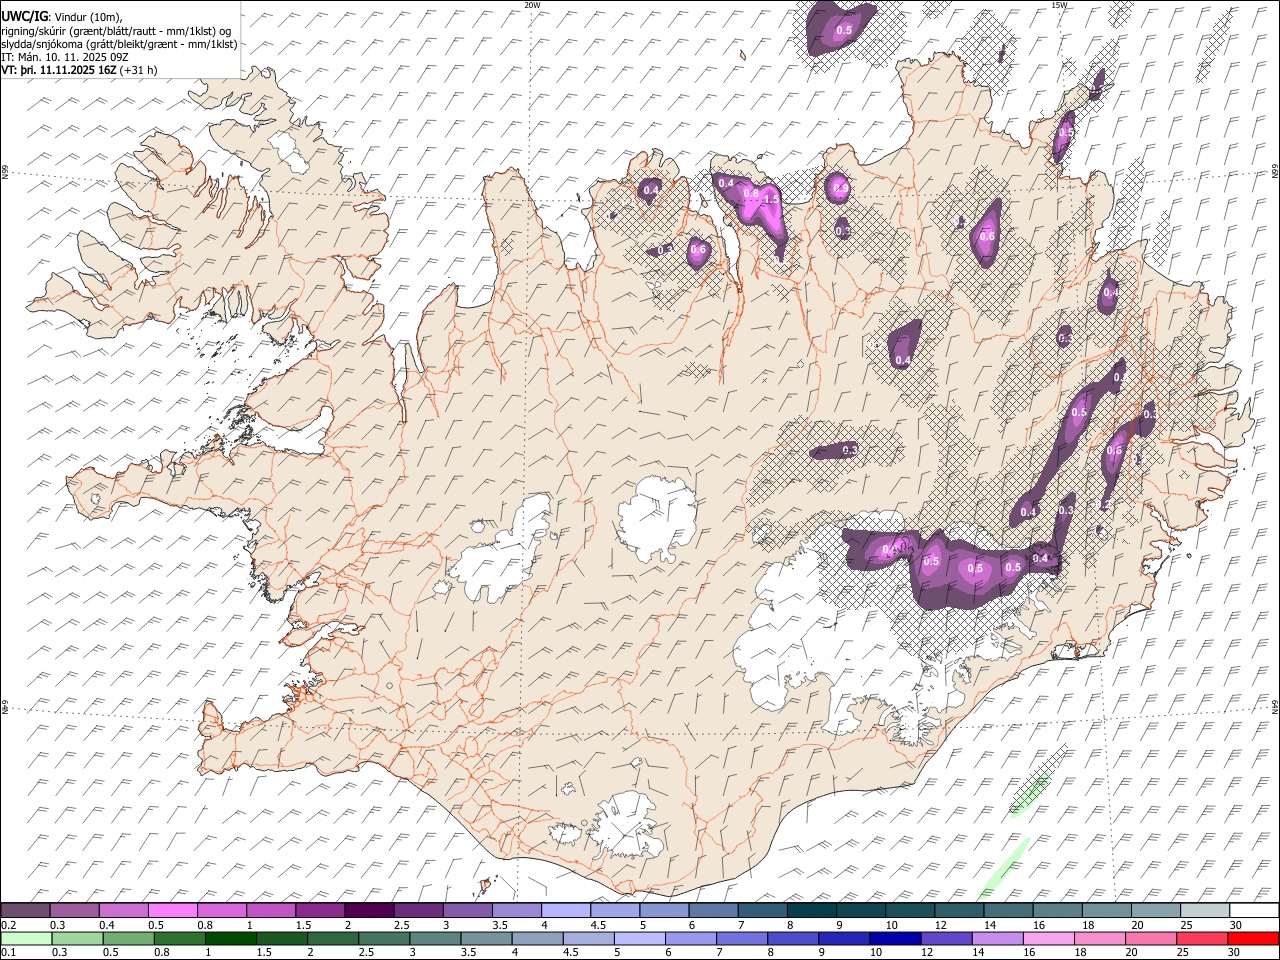
Task: Click the '0.2' label in the purple legend row
Action: (x=8, y=925)
